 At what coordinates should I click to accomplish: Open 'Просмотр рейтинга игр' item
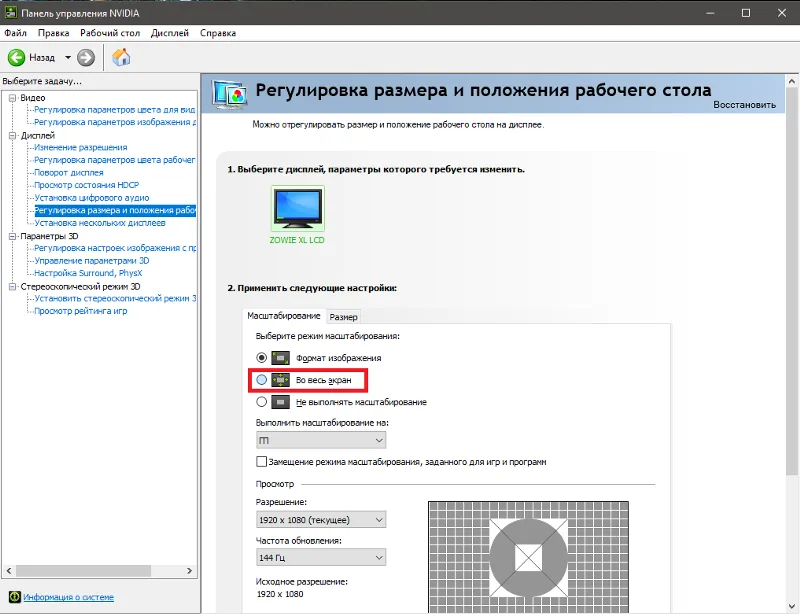click(x=81, y=311)
